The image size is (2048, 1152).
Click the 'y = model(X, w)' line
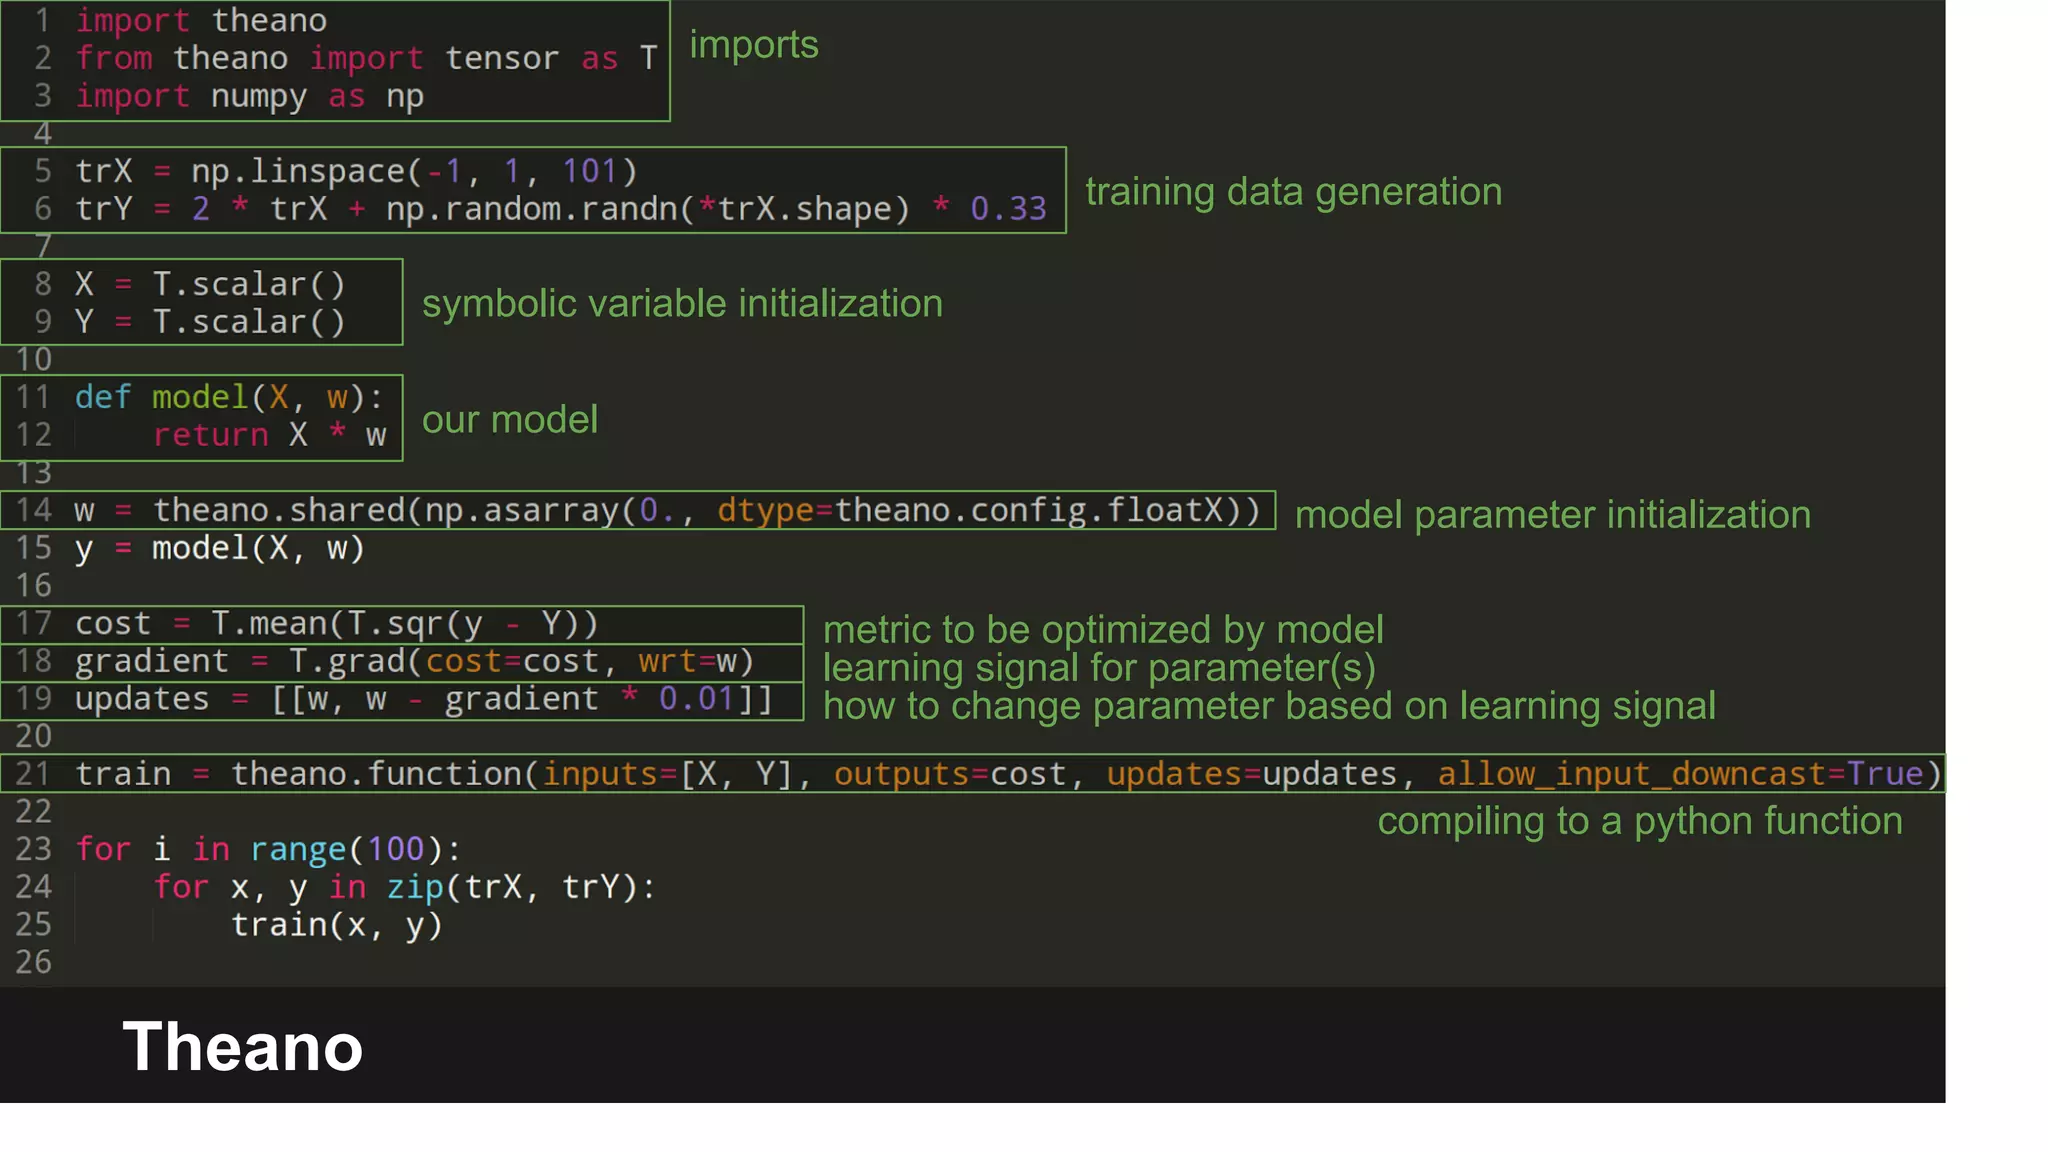(220, 549)
